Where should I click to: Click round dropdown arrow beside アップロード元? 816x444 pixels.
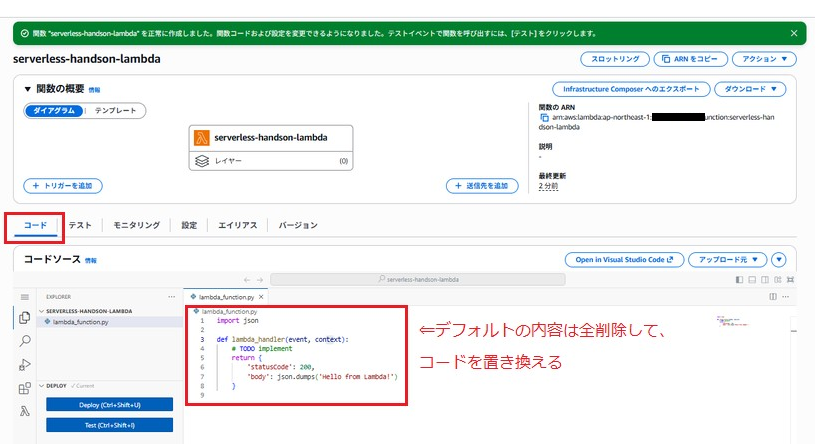(x=779, y=260)
